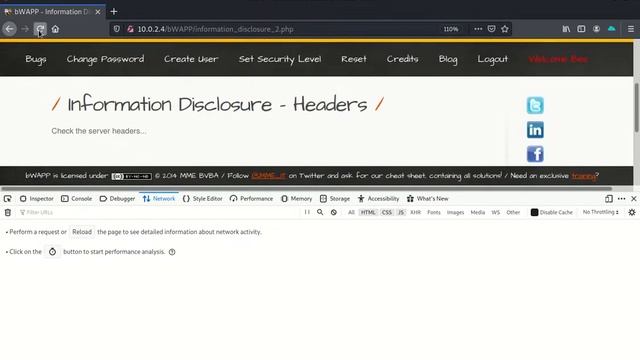Click the Logout link
This screenshot has height=360, width=640.
point(493,59)
